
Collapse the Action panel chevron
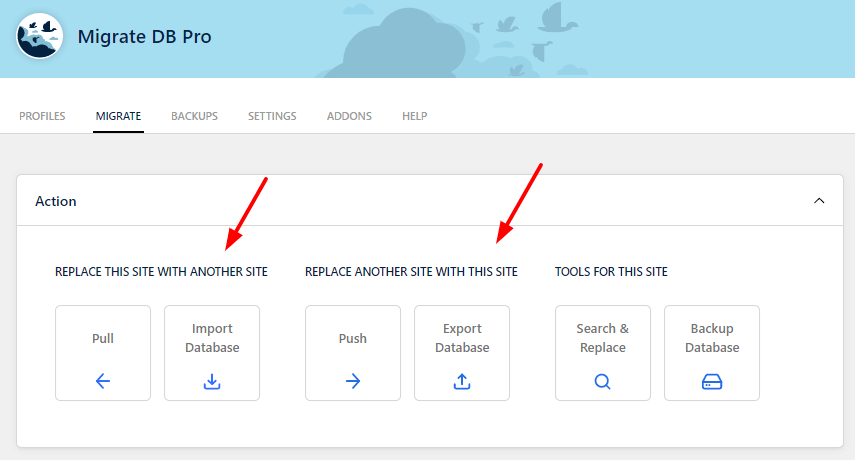(819, 201)
